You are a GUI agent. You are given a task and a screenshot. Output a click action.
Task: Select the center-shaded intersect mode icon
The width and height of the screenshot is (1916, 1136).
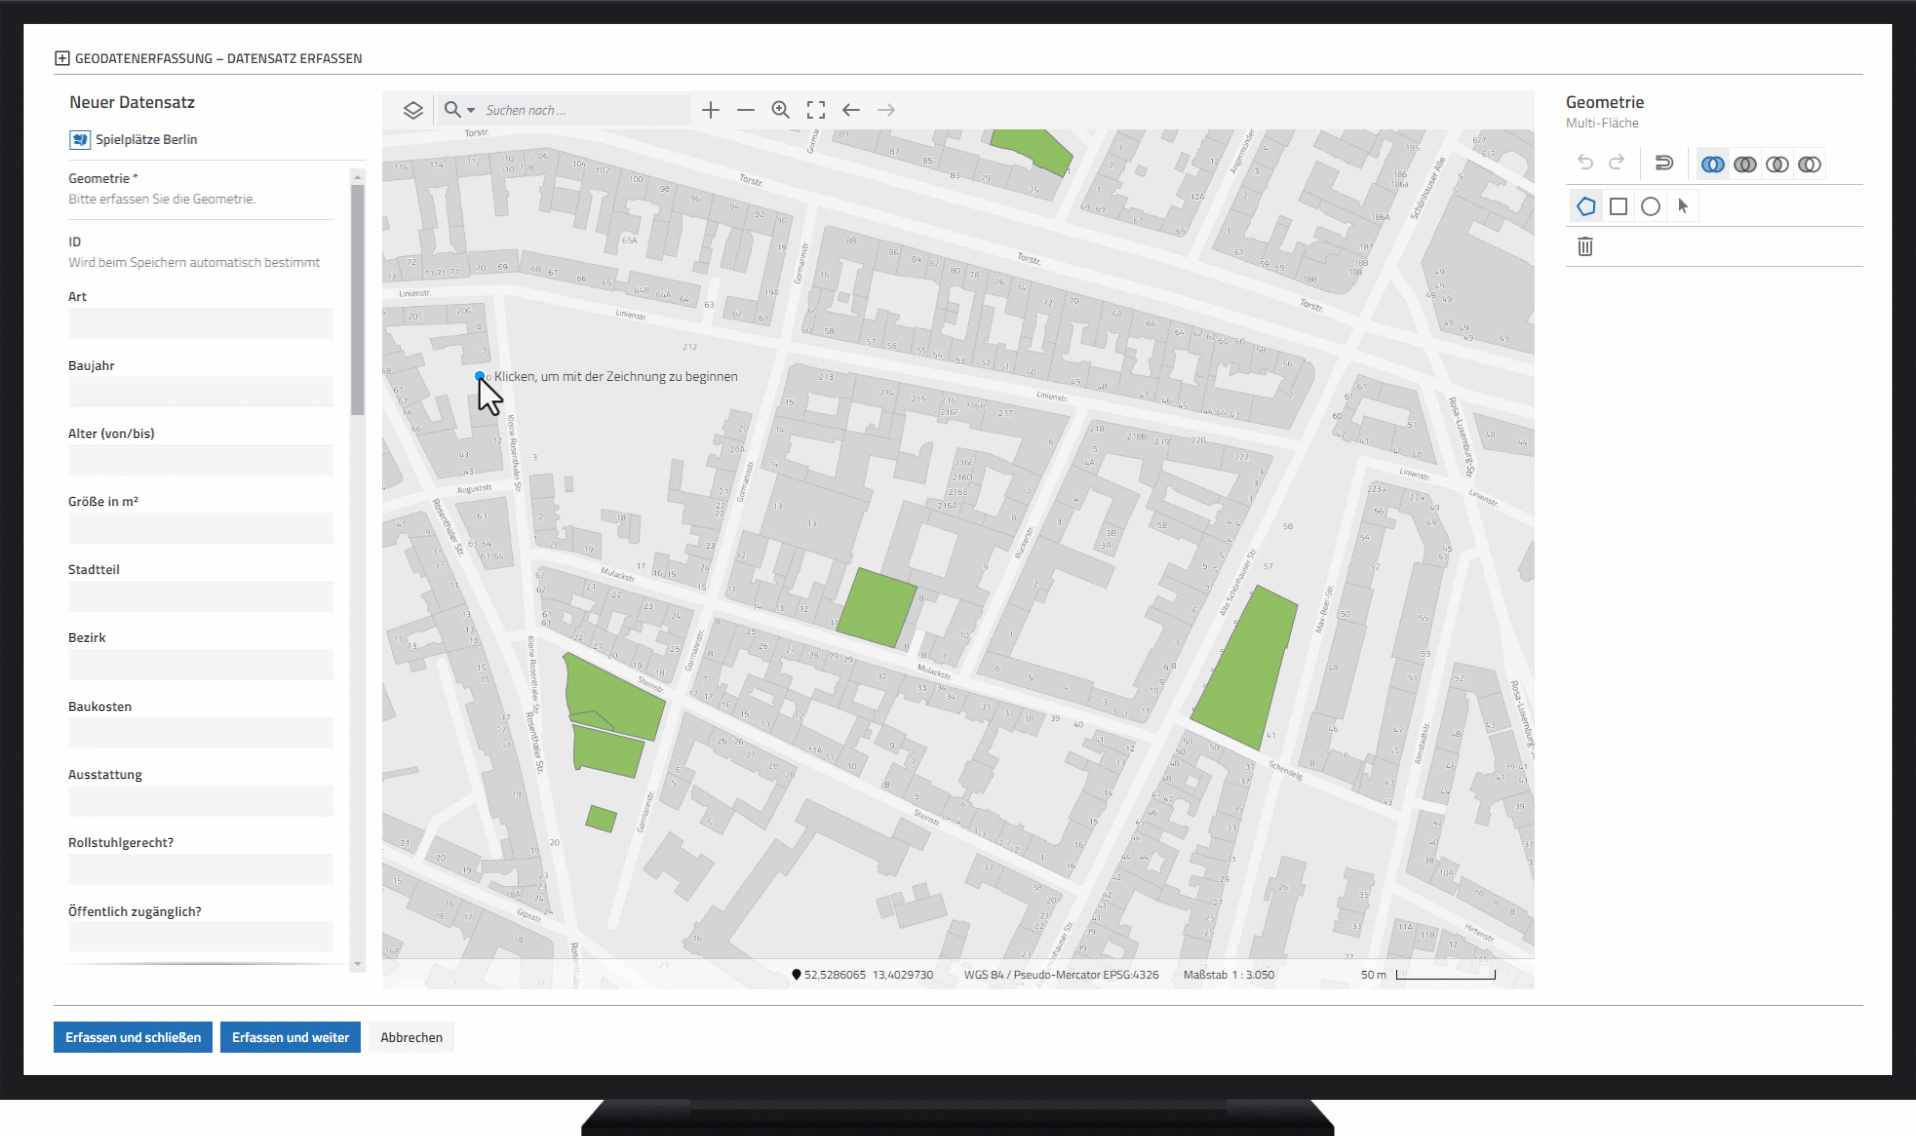click(x=1777, y=164)
